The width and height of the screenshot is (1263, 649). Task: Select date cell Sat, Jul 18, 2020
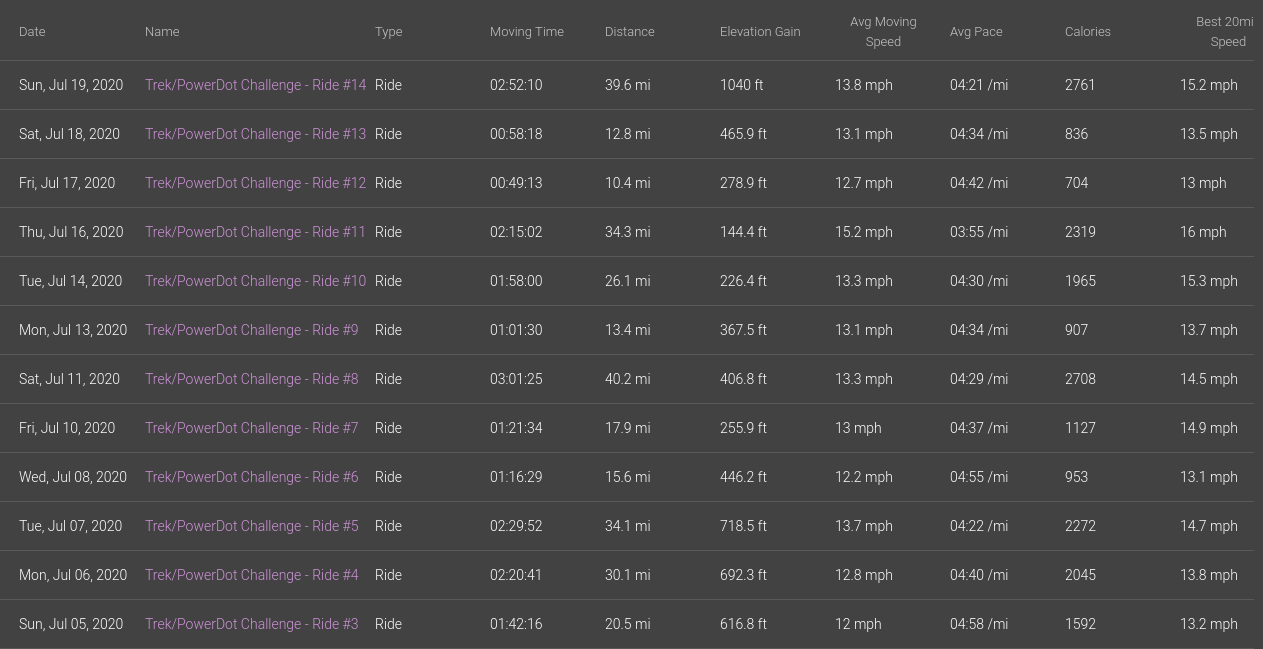point(69,134)
